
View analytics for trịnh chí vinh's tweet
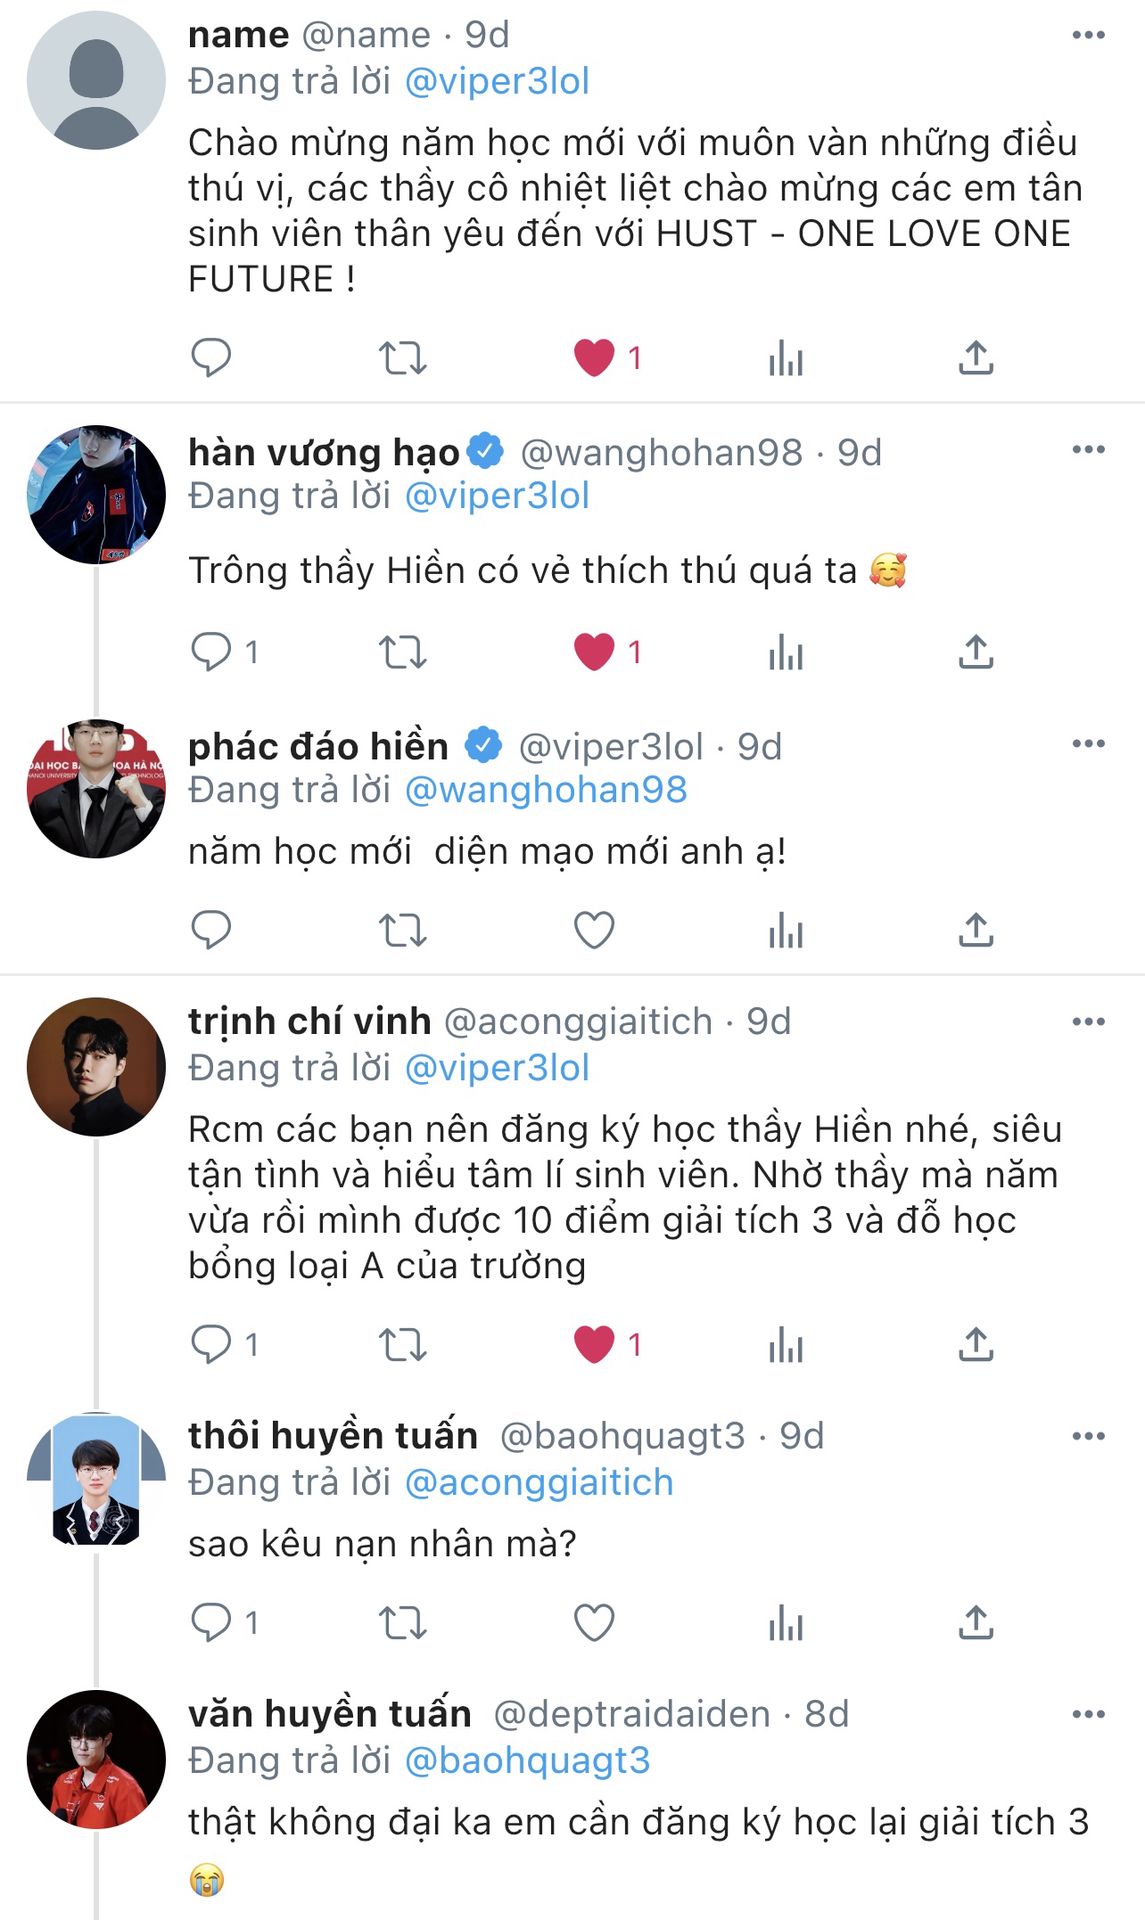point(786,1345)
